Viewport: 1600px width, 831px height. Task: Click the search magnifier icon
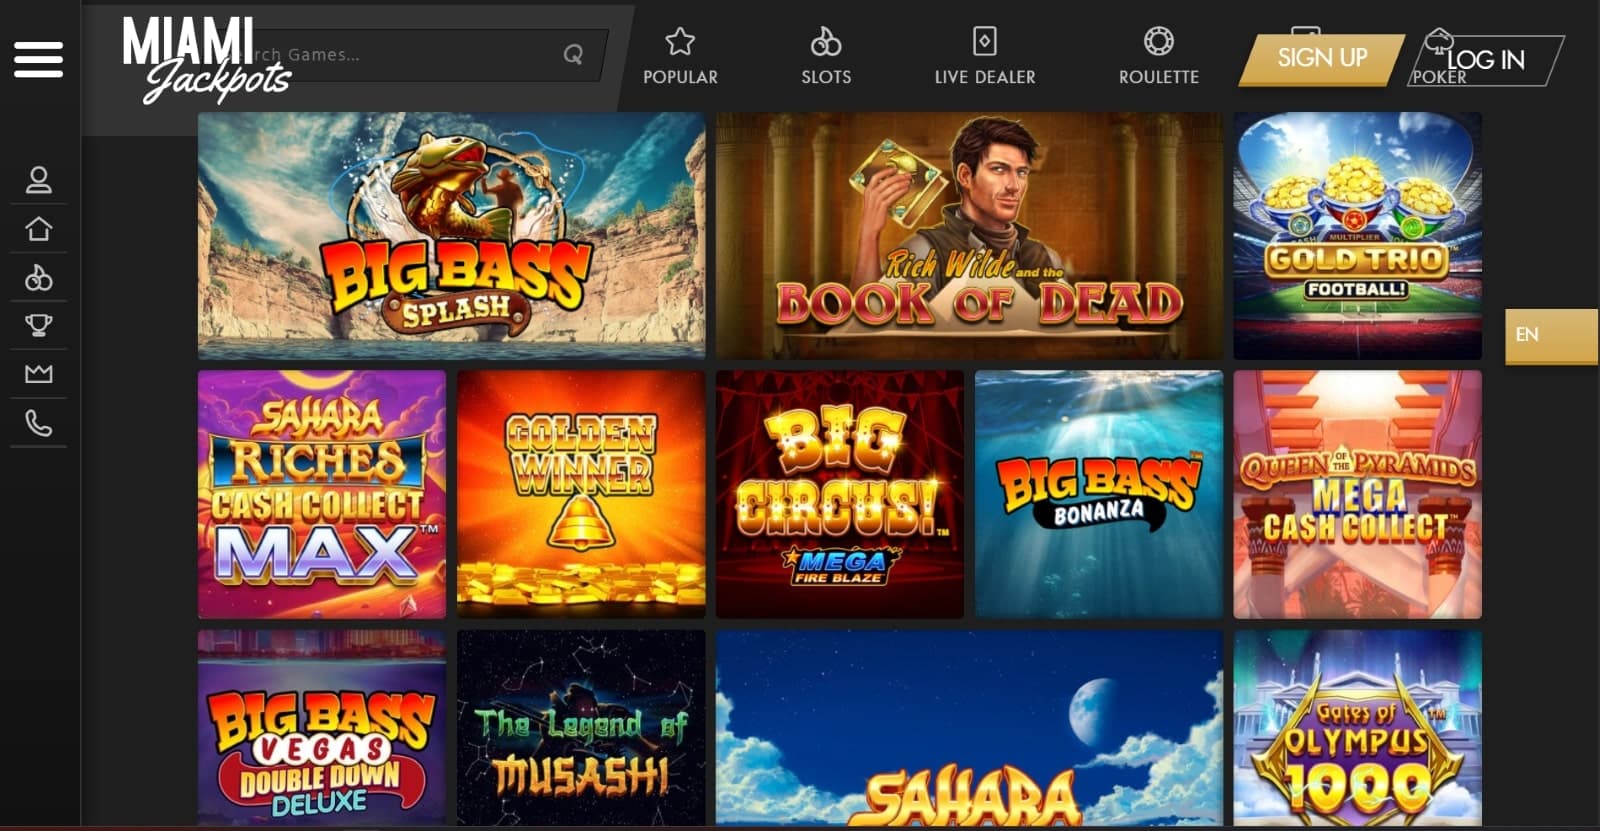pos(573,54)
